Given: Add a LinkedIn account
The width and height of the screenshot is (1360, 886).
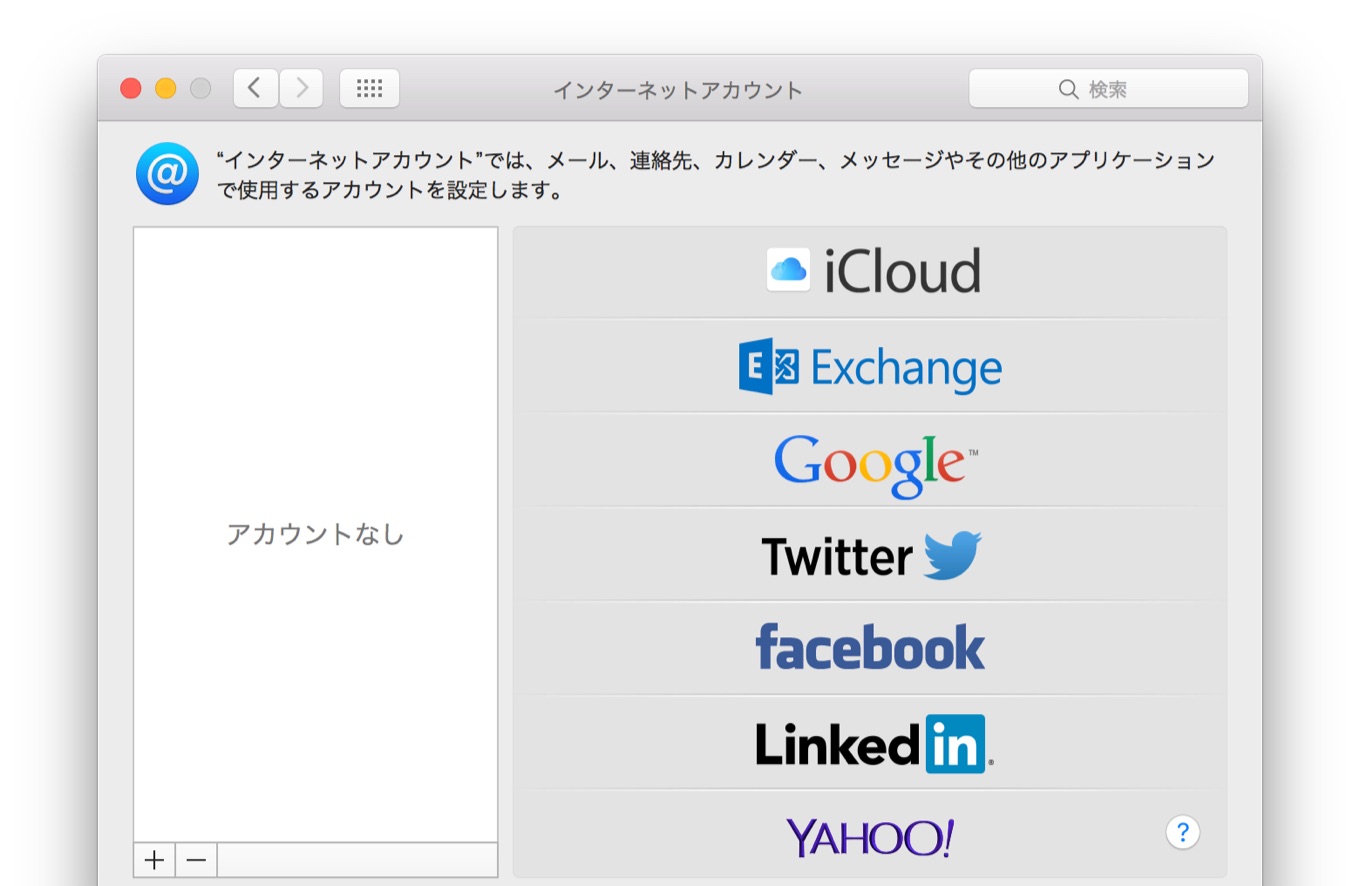Looking at the screenshot, I should [870, 743].
